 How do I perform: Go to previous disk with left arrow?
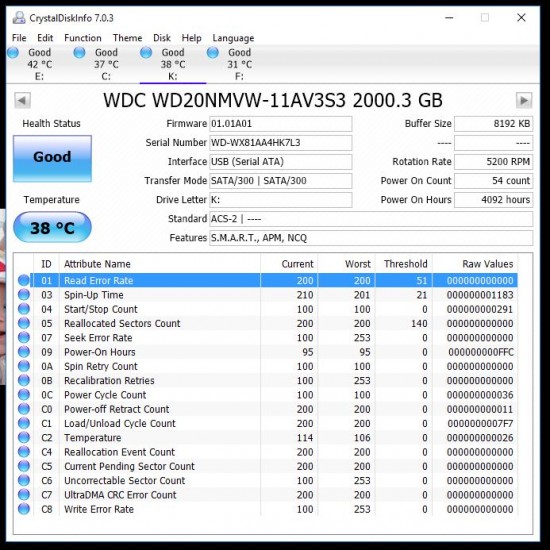[22, 101]
